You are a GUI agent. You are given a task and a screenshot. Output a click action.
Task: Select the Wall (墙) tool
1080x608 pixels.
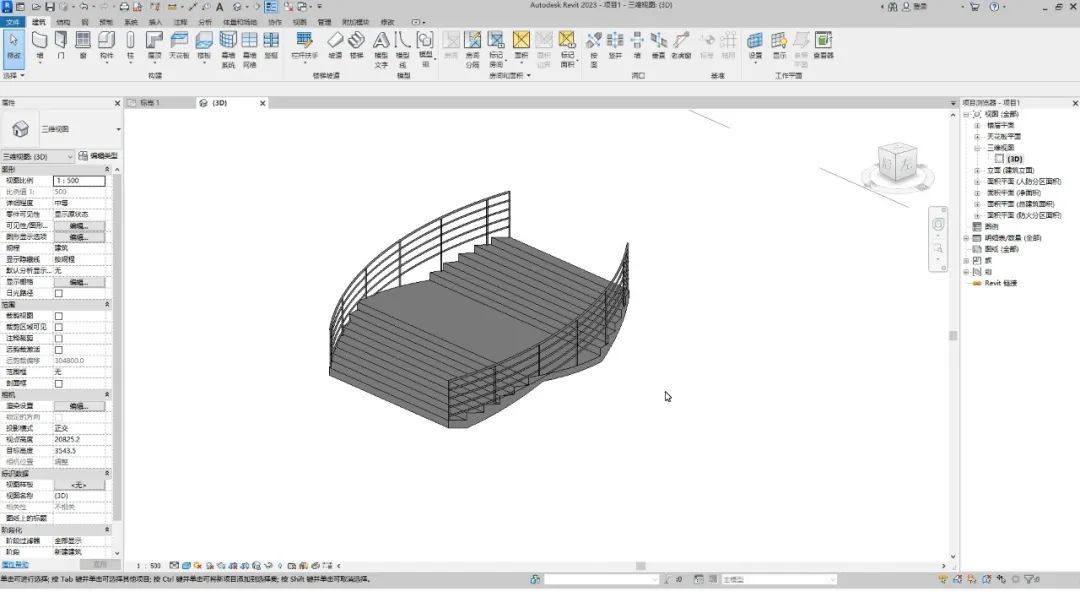pos(40,45)
